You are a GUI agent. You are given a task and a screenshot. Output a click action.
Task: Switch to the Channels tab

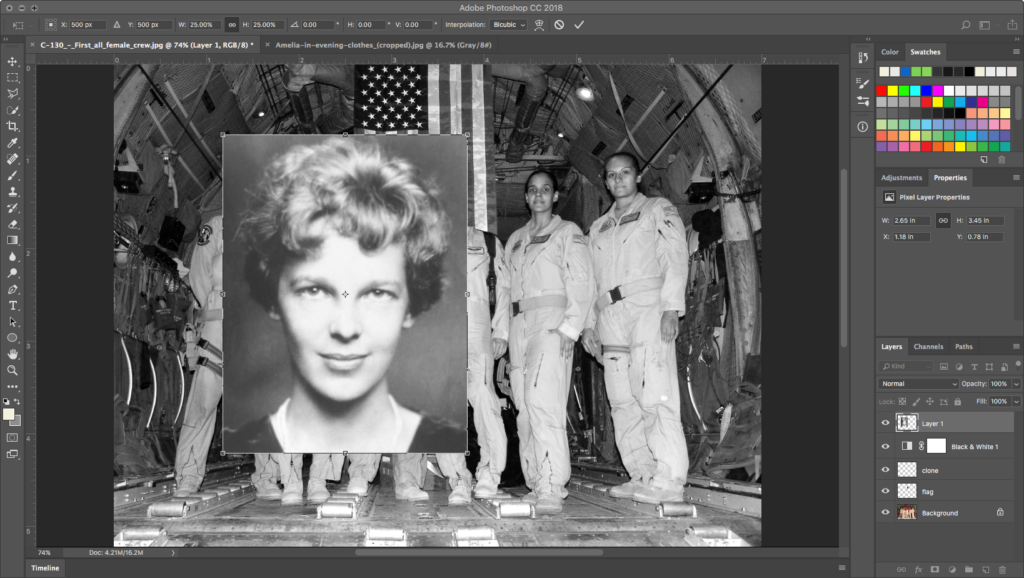click(x=928, y=347)
